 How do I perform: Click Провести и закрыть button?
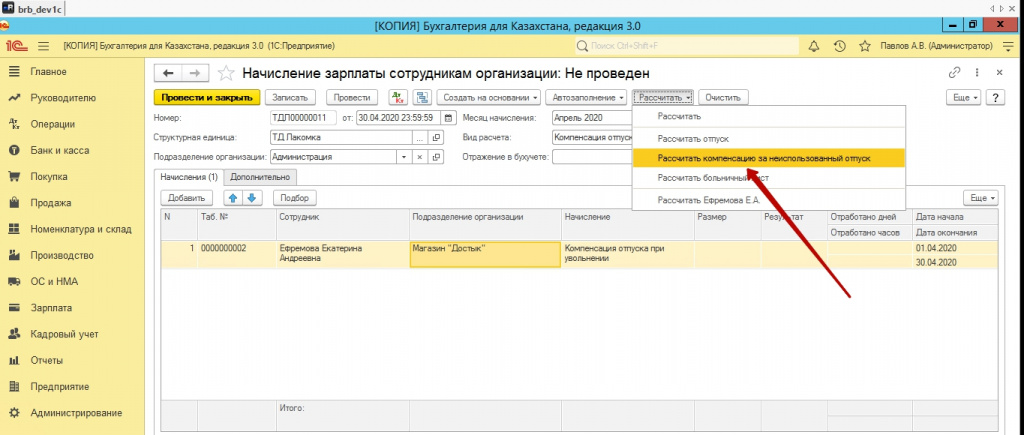click(x=207, y=97)
